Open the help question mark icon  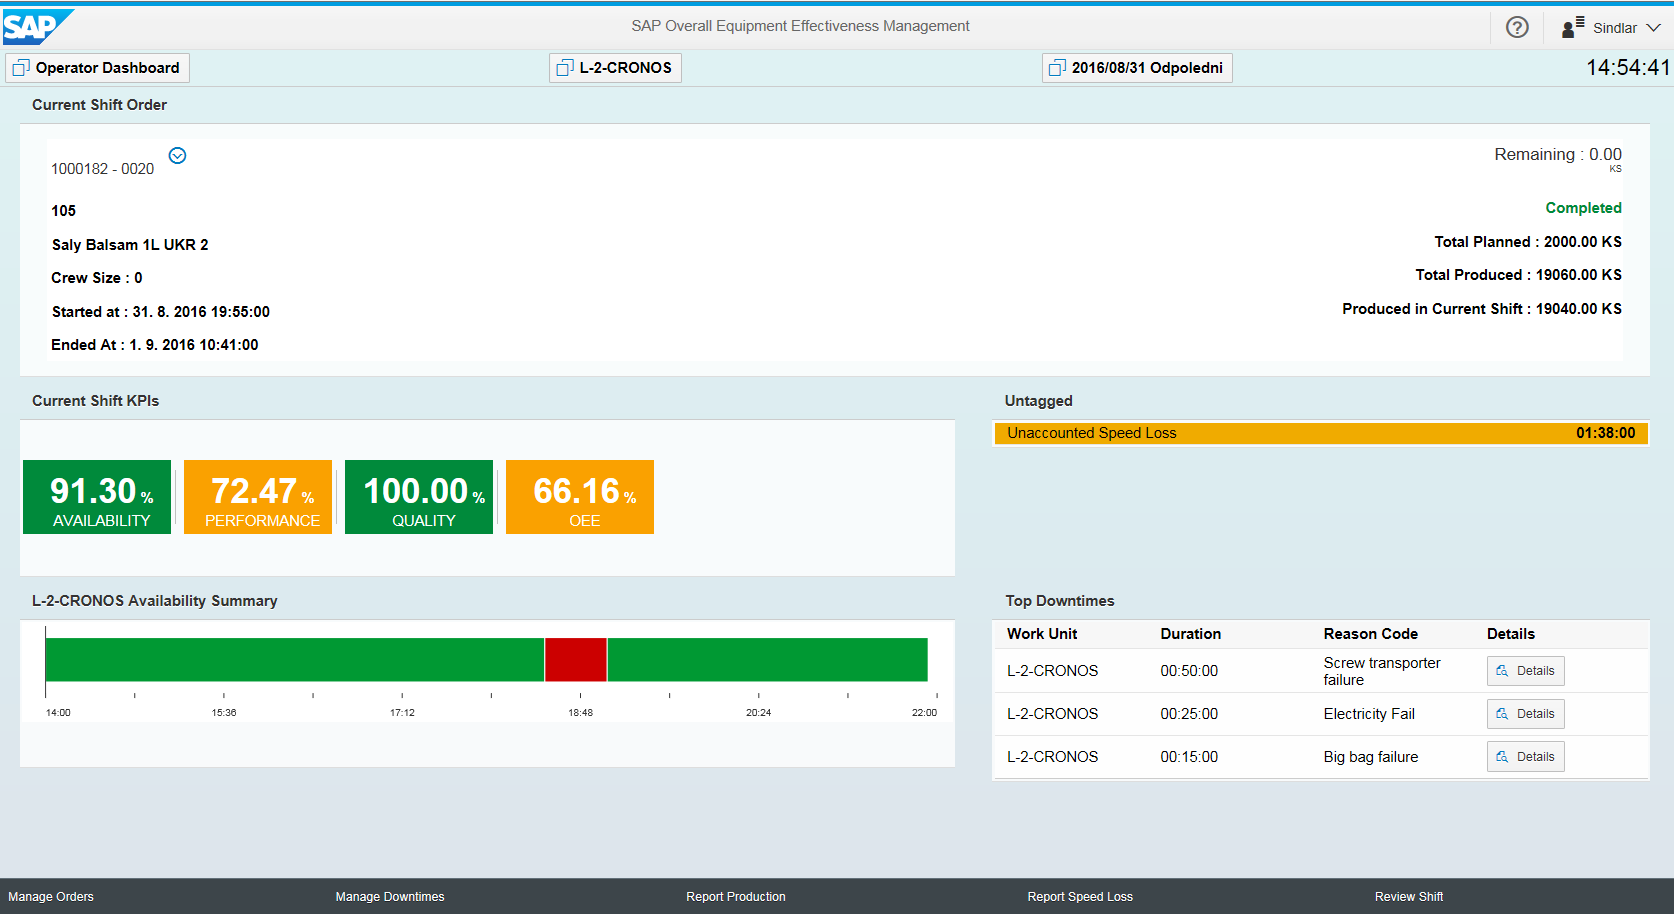(x=1517, y=27)
